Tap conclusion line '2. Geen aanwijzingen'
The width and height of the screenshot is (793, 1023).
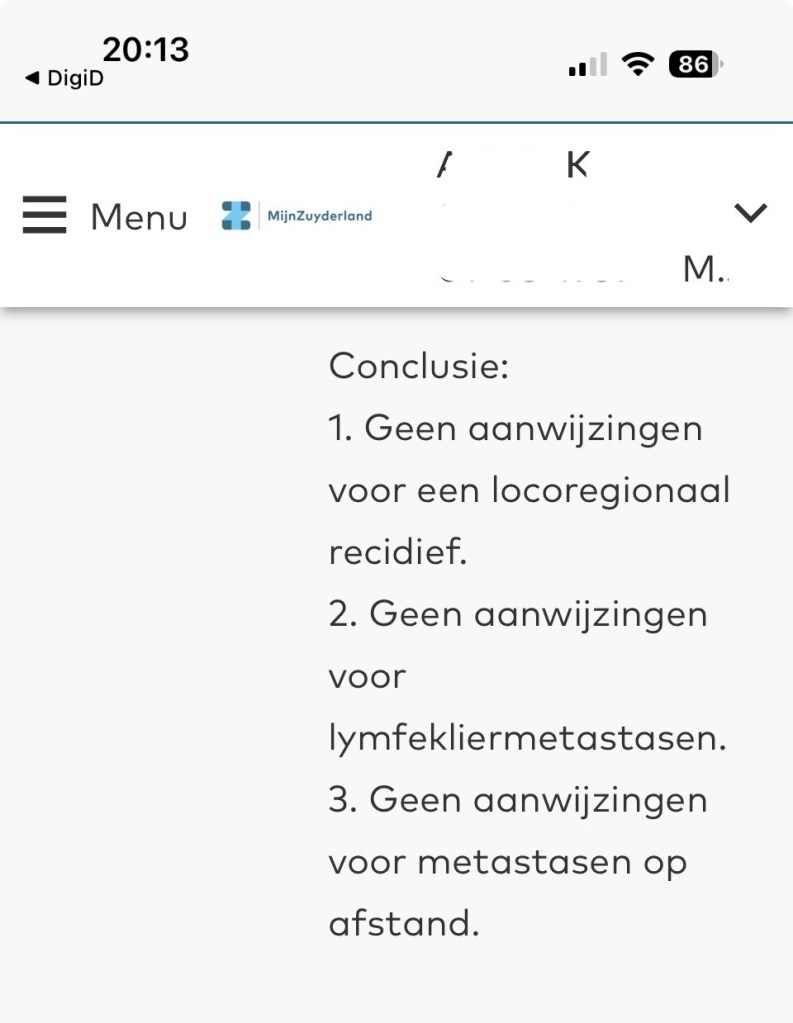517,614
